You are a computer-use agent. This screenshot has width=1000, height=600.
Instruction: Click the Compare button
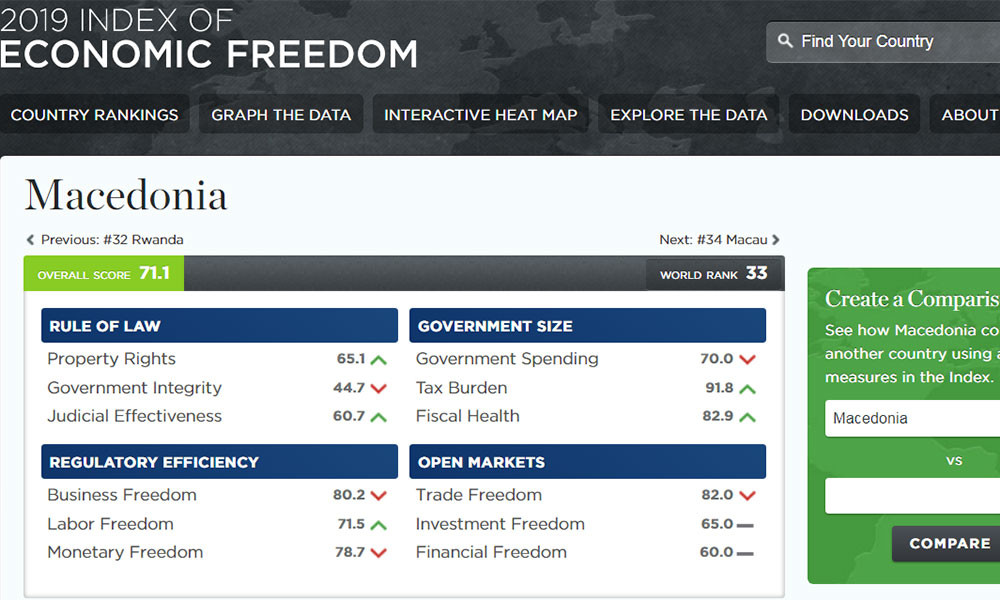[x=946, y=543]
